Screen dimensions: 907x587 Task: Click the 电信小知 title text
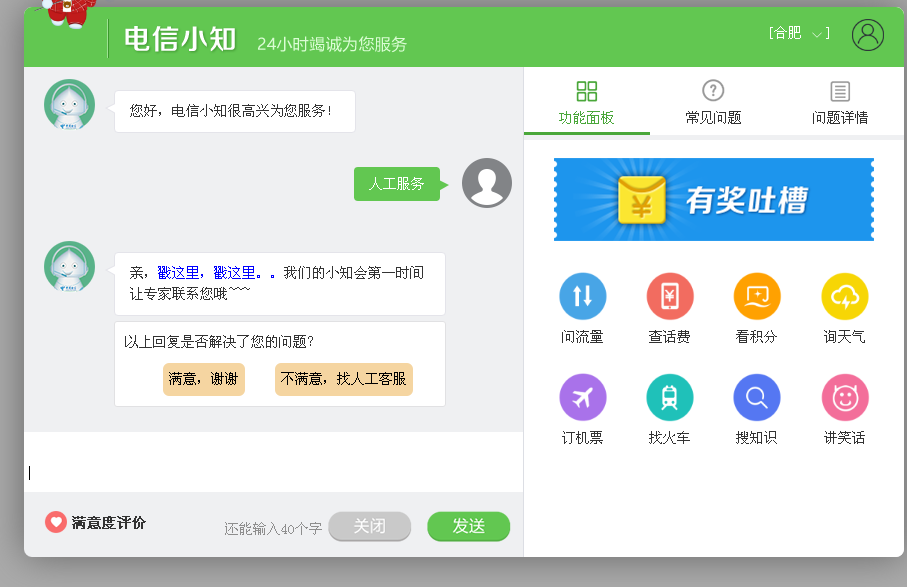point(180,39)
